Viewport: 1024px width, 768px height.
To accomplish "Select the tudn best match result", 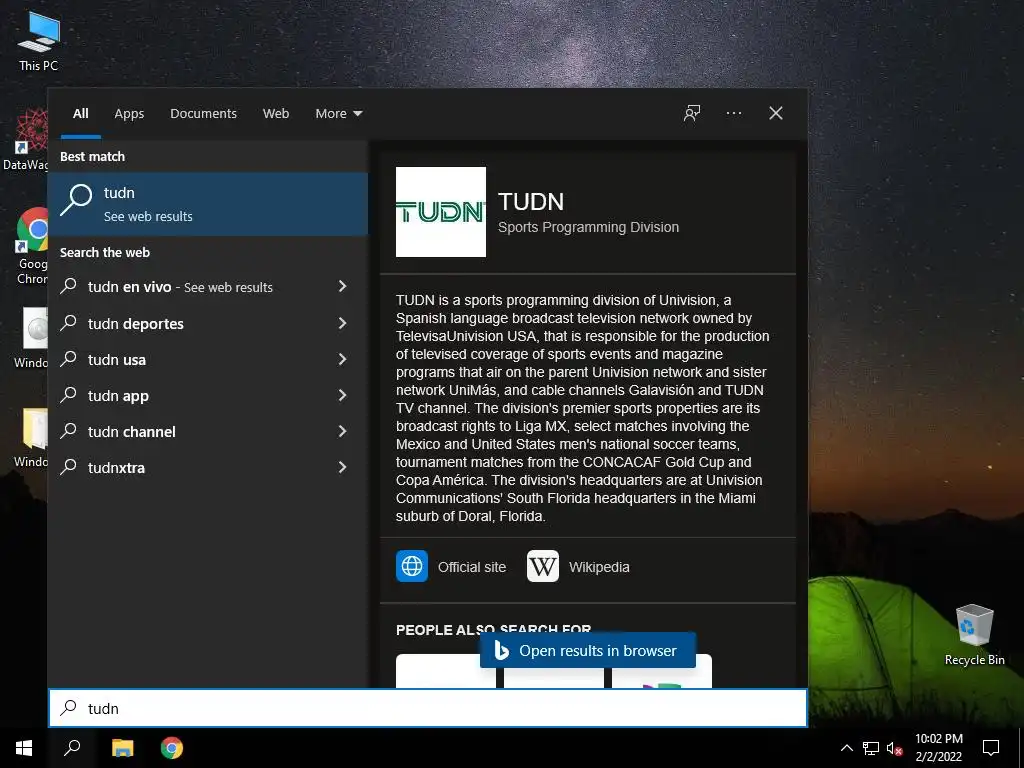I will (208, 204).
